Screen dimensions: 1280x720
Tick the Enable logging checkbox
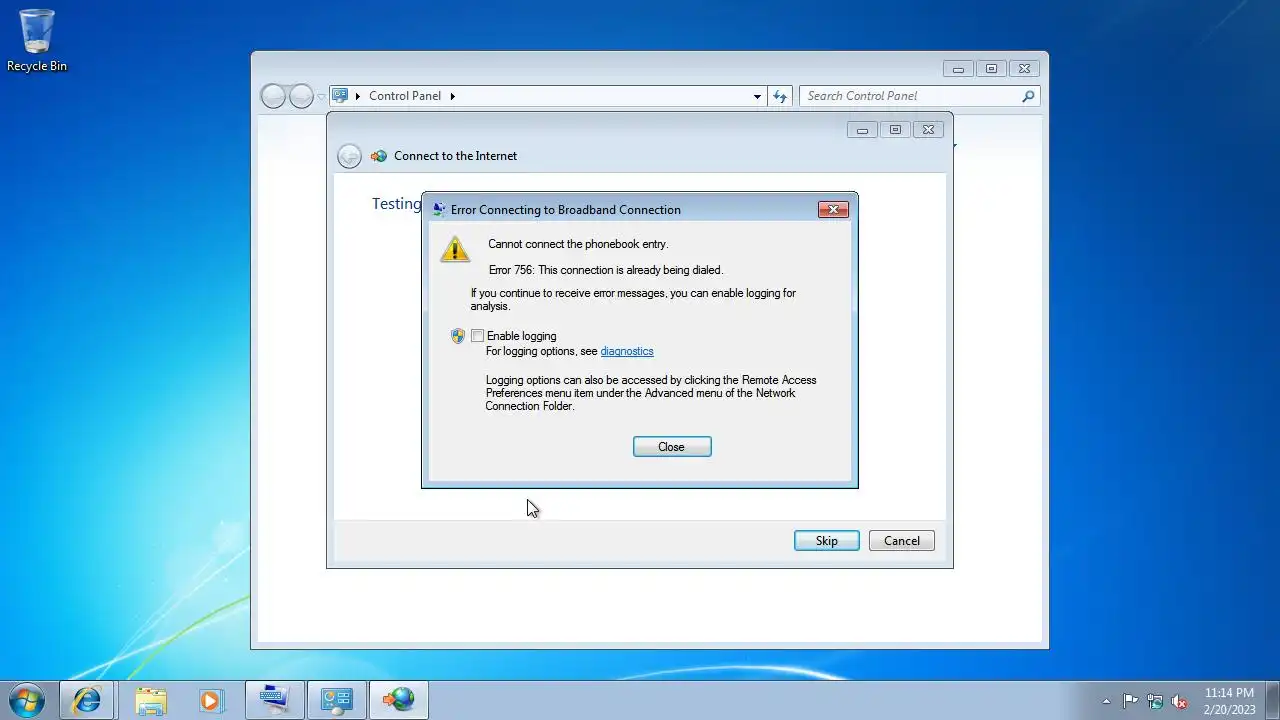477,336
